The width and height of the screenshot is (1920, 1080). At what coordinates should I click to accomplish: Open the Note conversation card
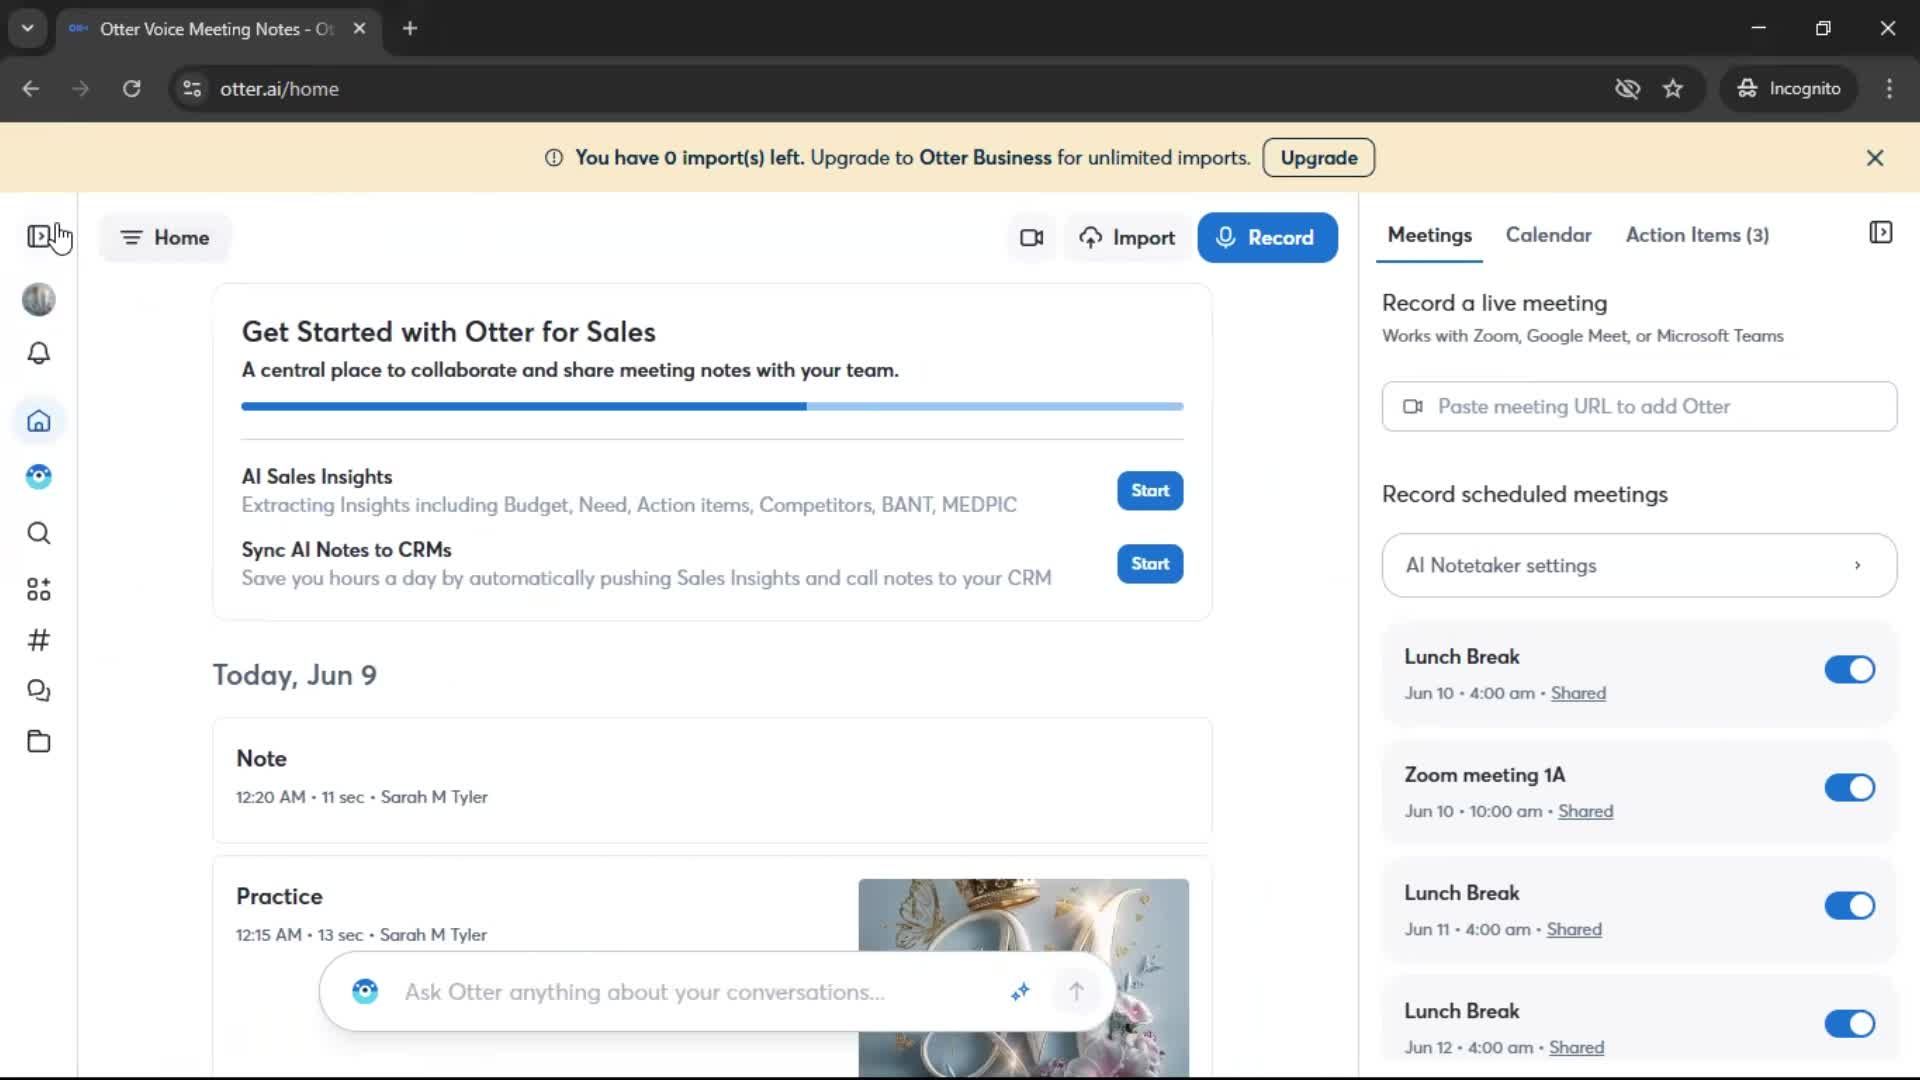pyautogui.click(x=712, y=780)
